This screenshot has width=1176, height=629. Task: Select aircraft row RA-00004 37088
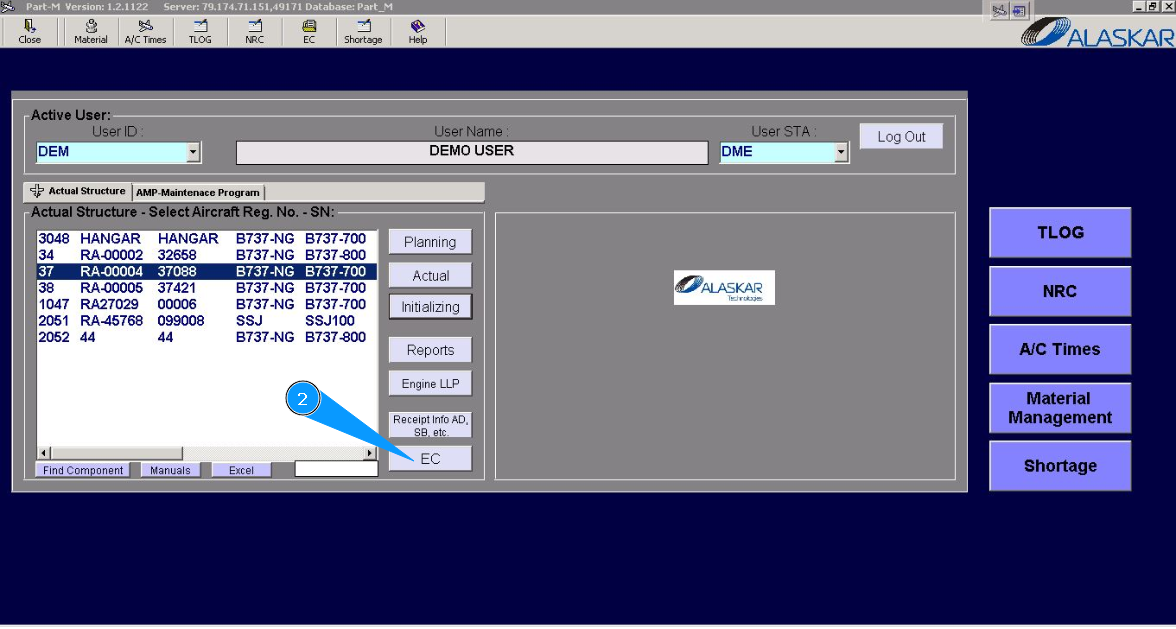coord(207,271)
